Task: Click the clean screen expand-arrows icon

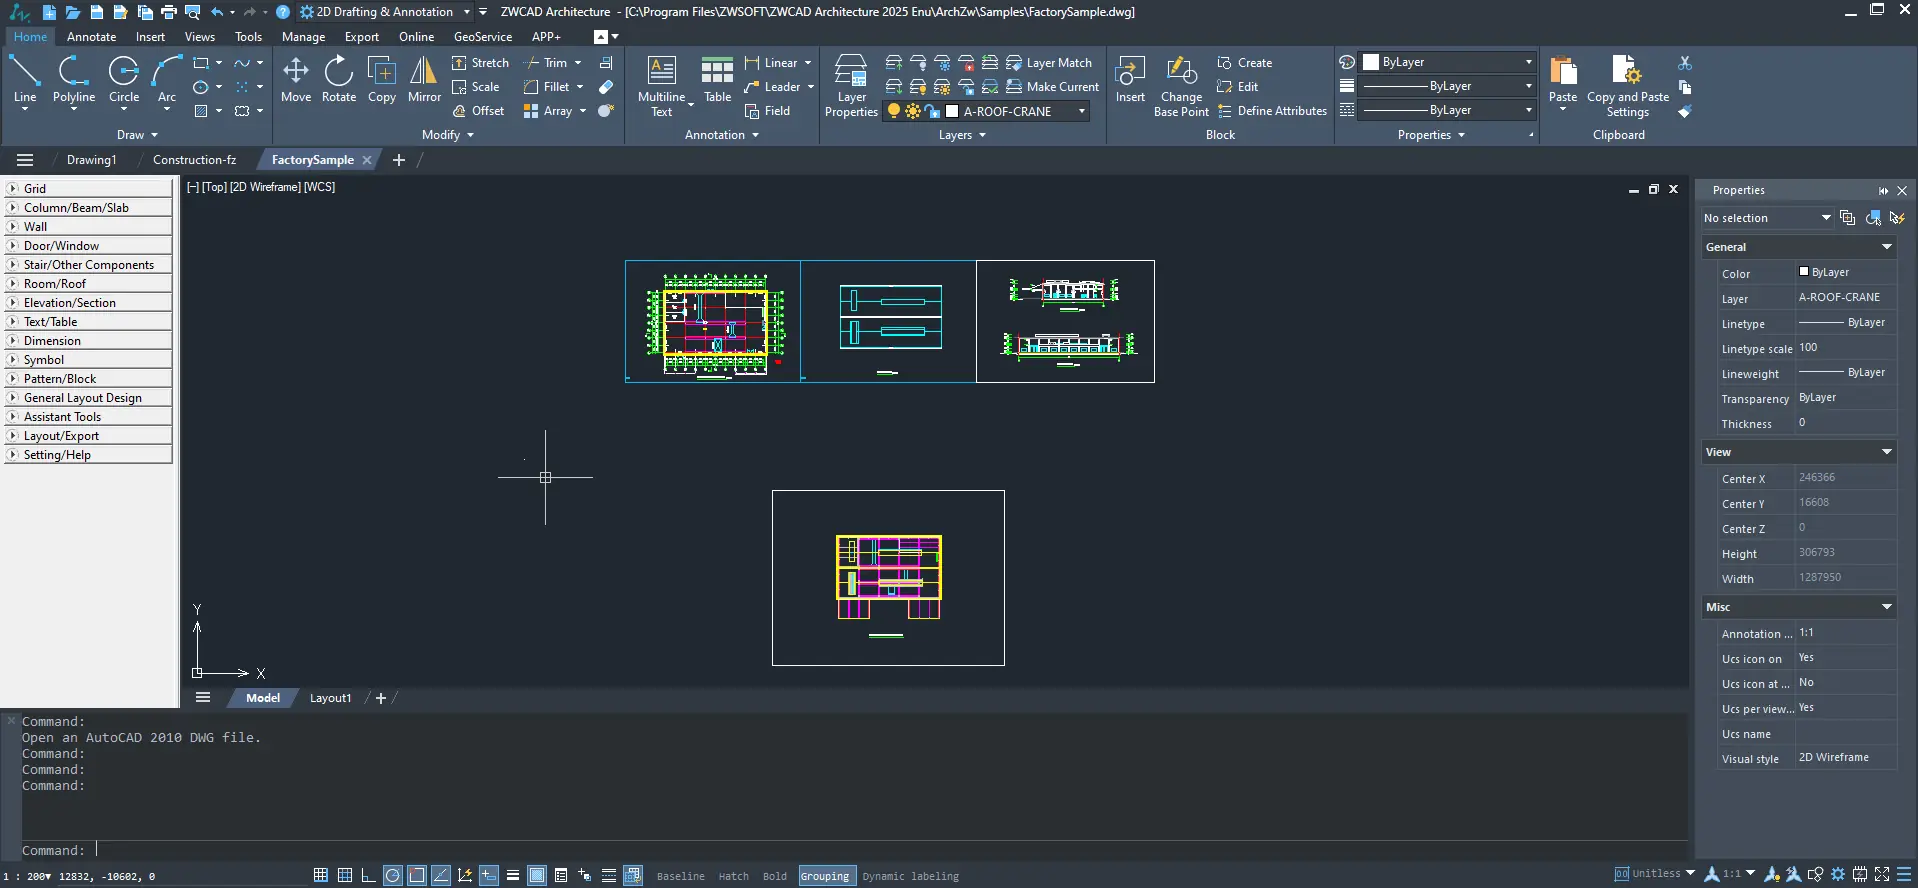Action: pos(1882,874)
